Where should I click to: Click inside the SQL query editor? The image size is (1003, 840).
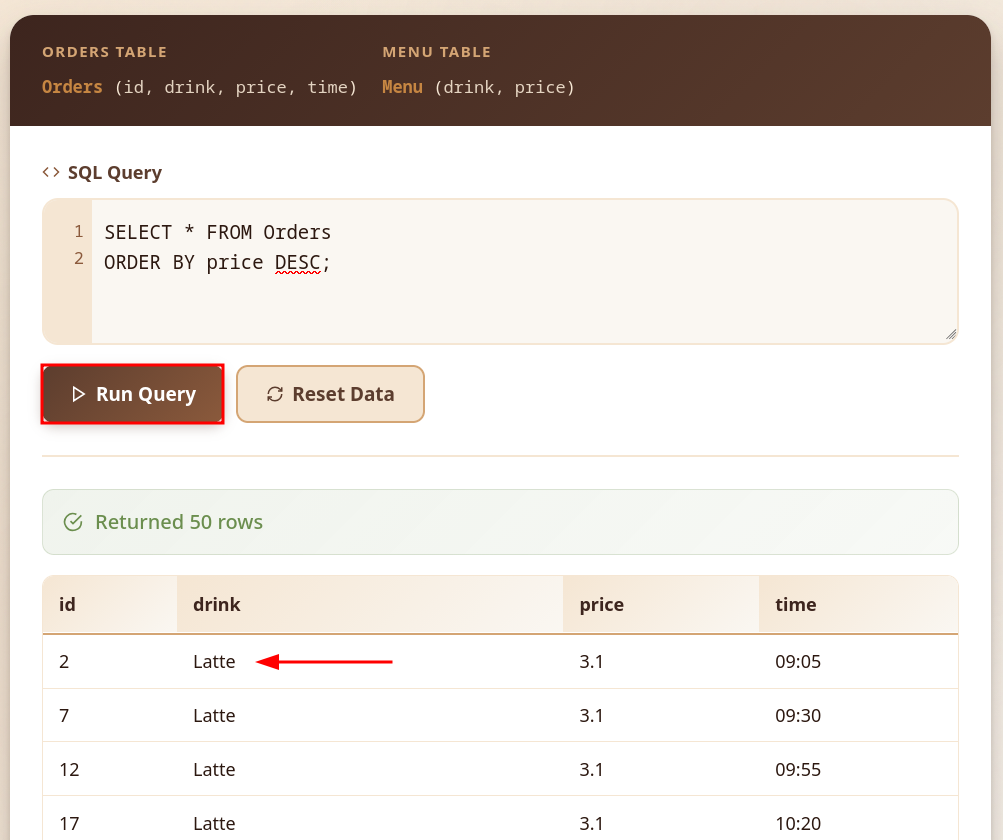click(525, 271)
